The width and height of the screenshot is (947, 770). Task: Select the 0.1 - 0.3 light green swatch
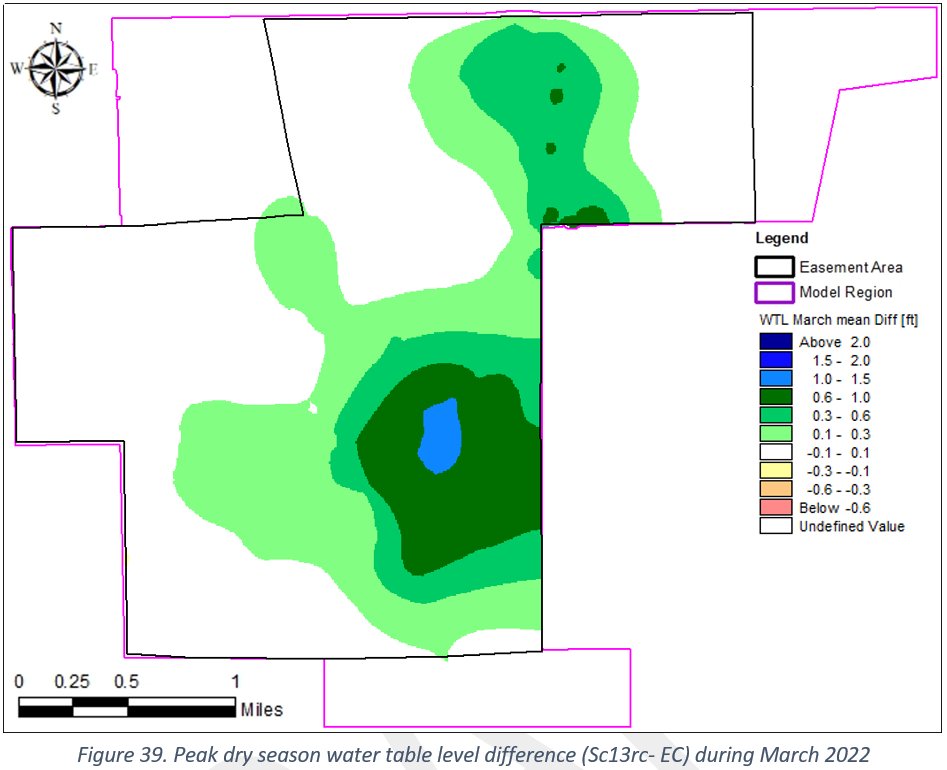pyautogui.click(x=775, y=434)
